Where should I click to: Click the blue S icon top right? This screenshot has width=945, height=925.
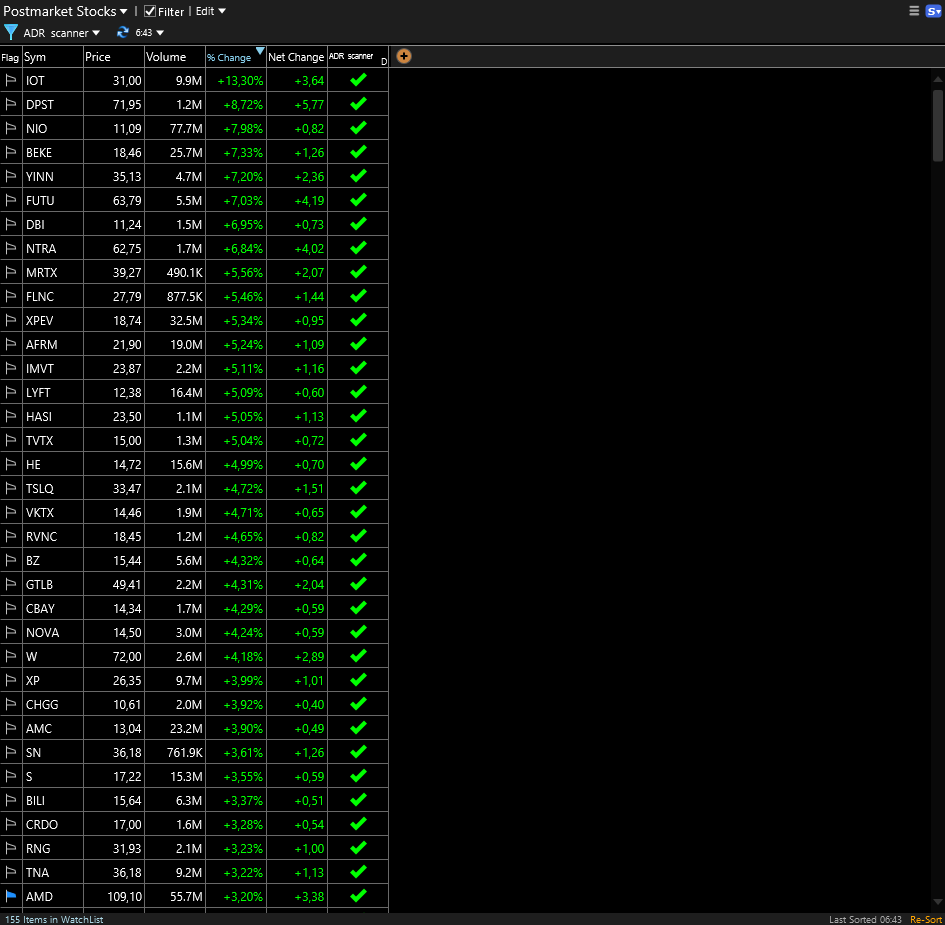point(933,11)
